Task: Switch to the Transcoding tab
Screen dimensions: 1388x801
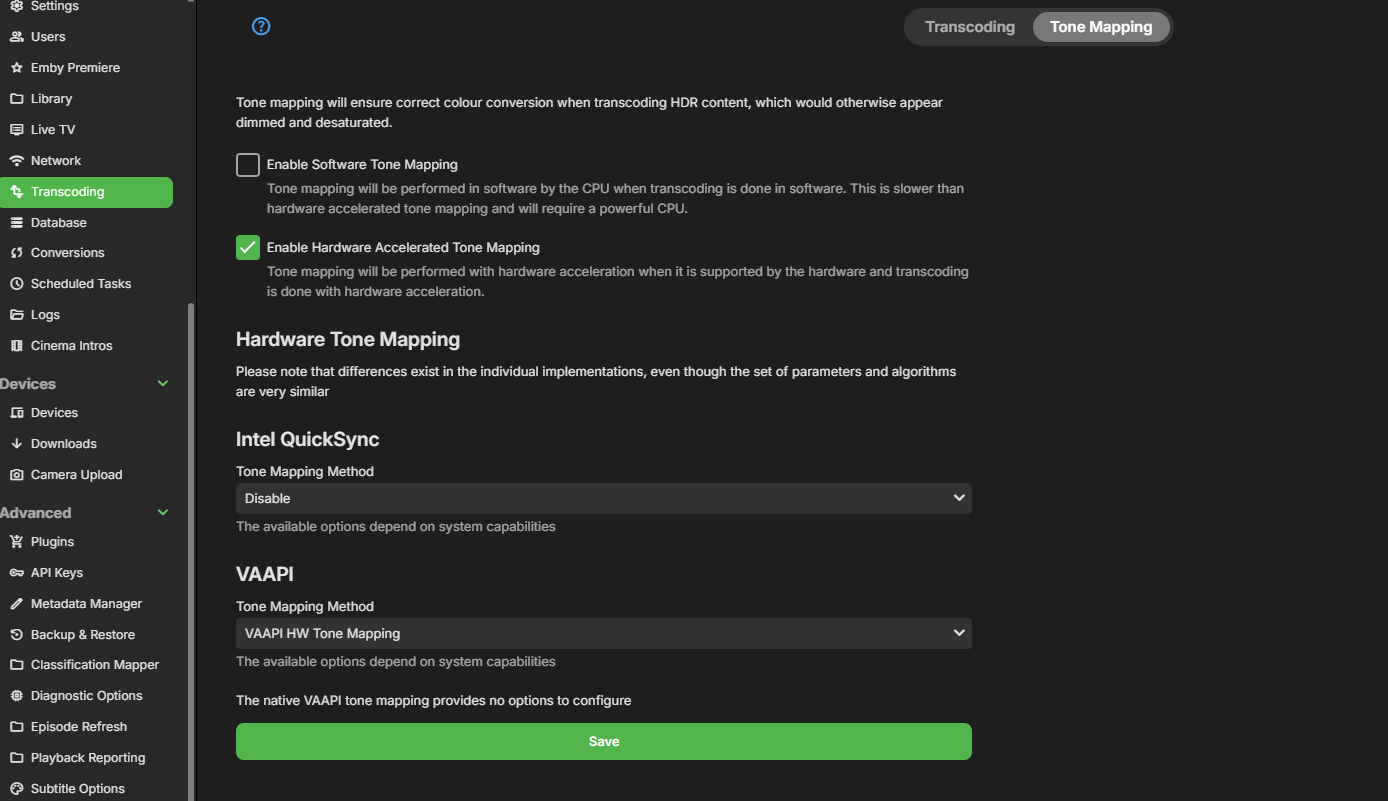Action: click(969, 27)
